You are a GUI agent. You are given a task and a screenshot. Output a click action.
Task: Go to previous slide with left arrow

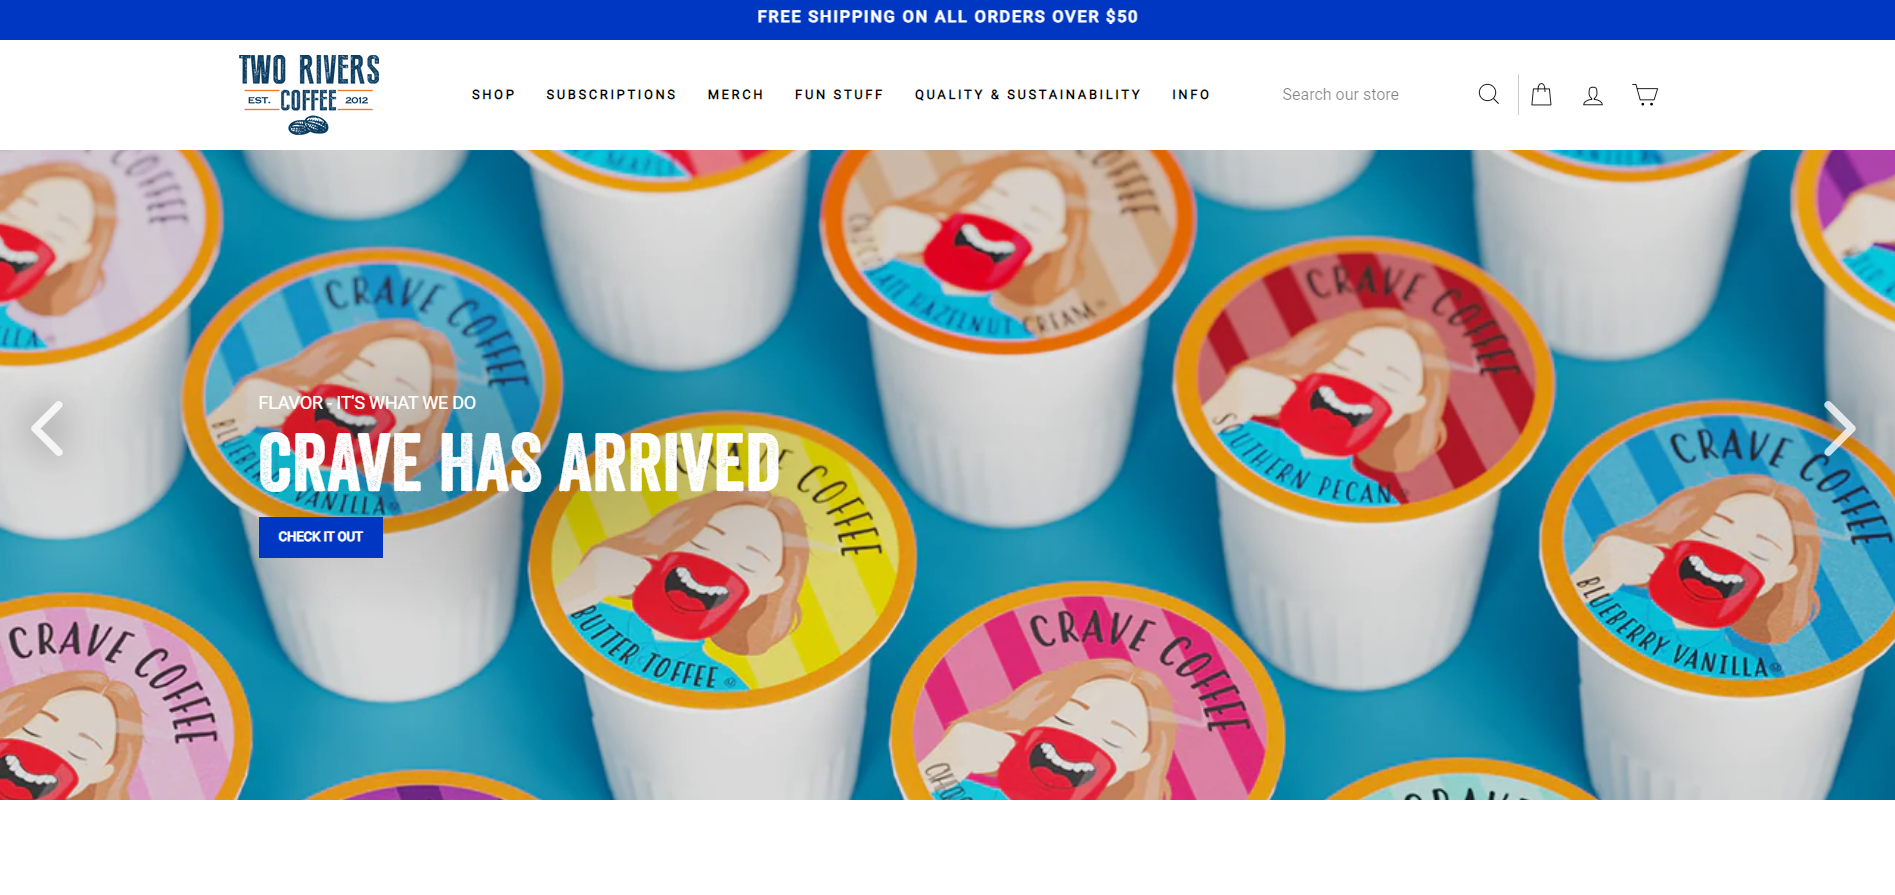pyautogui.click(x=47, y=428)
